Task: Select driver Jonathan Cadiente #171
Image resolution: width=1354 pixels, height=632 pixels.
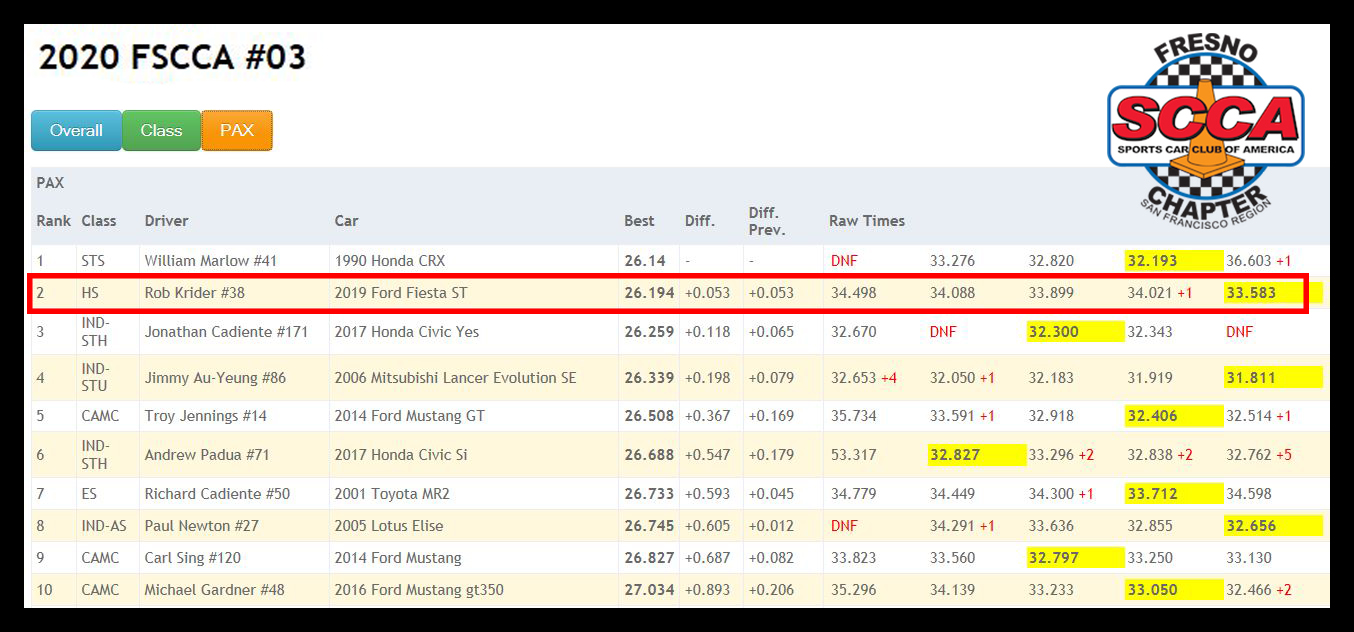Action: (x=226, y=331)
